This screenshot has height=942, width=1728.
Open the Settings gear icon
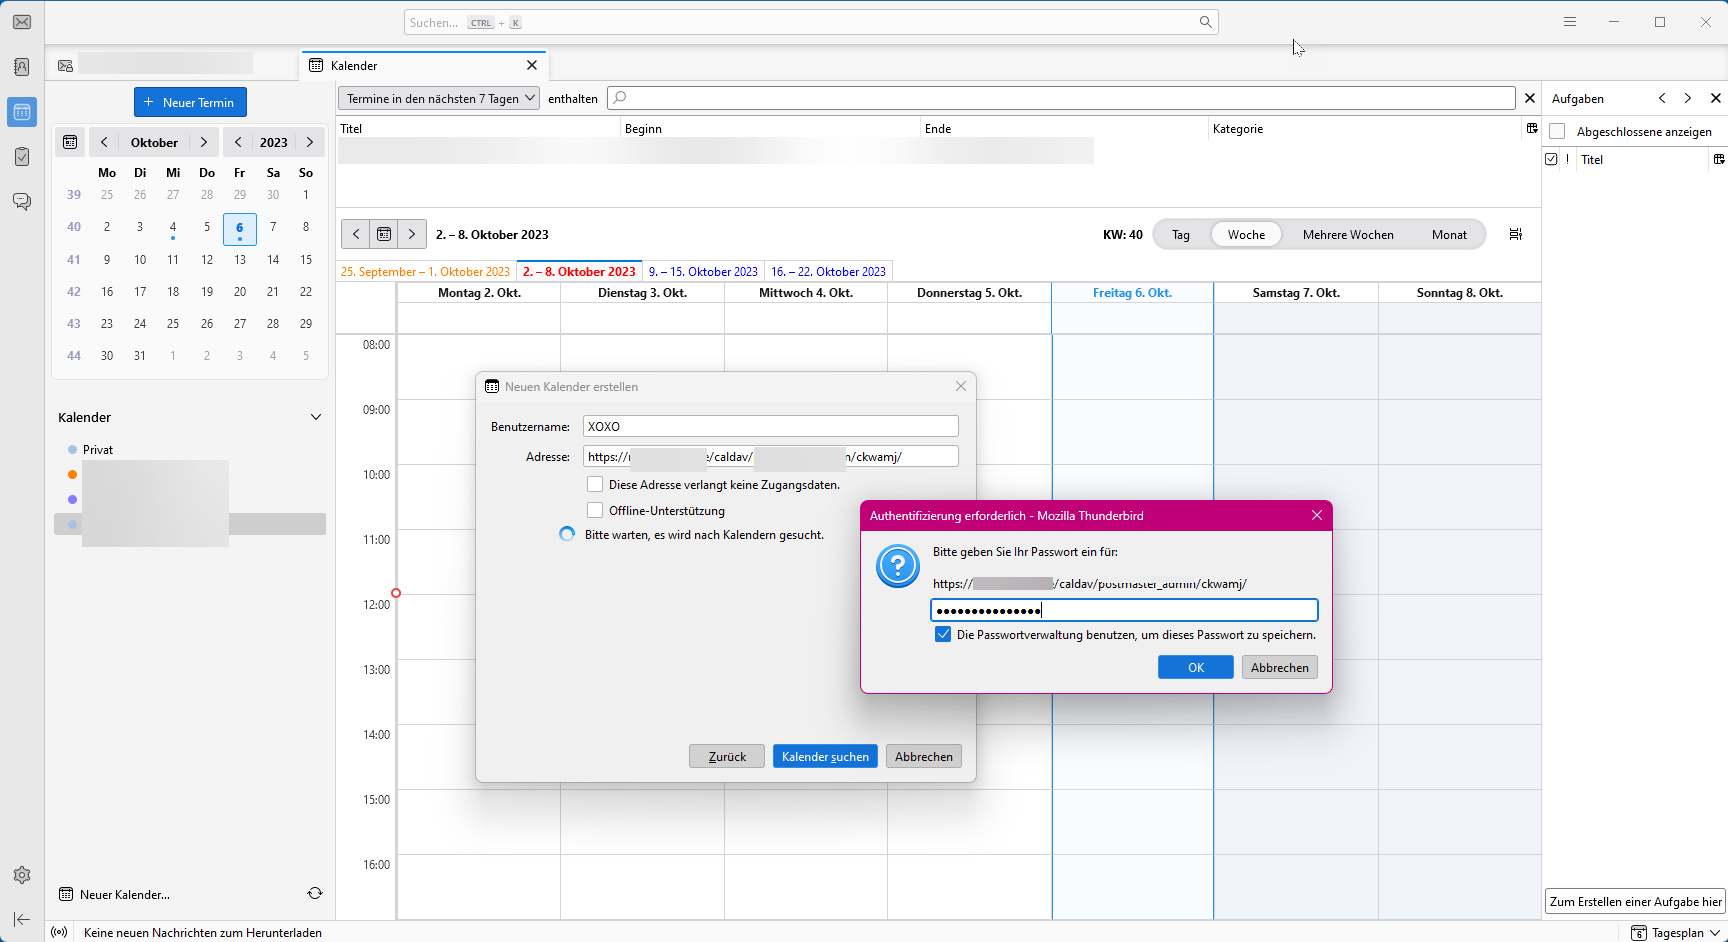point(22,875)
